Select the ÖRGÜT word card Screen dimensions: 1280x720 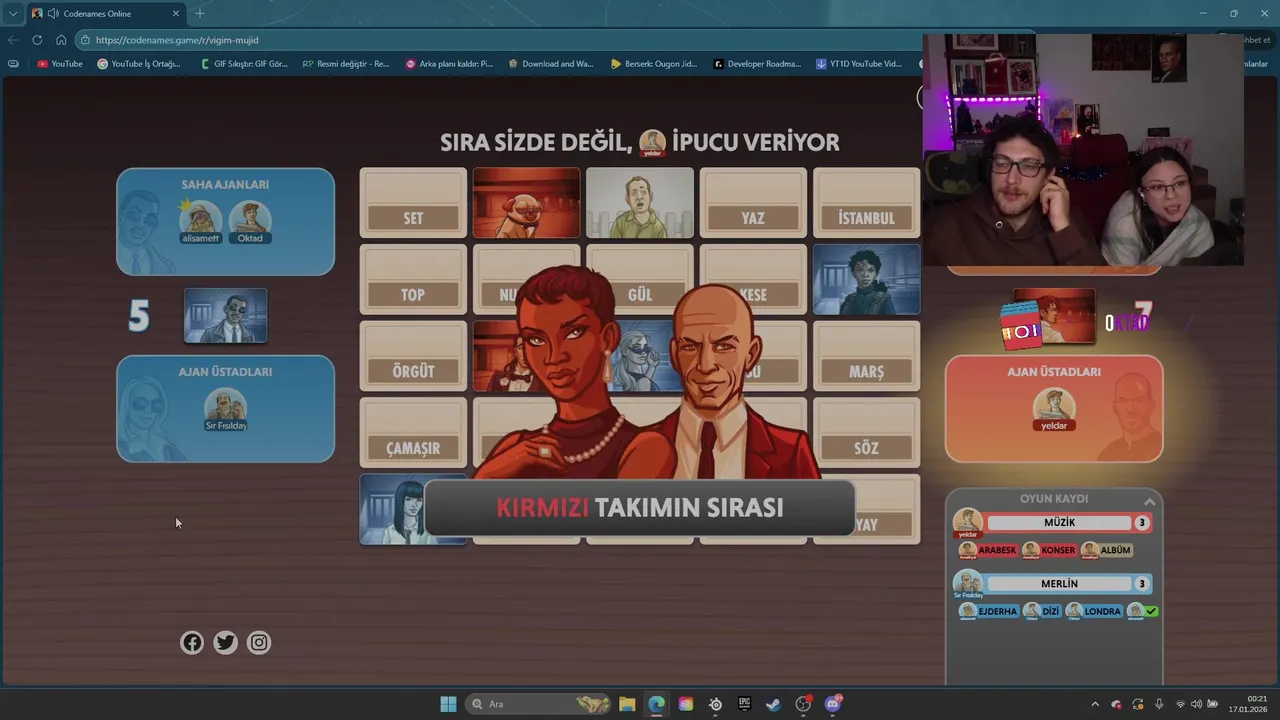(x=413, y=356)
